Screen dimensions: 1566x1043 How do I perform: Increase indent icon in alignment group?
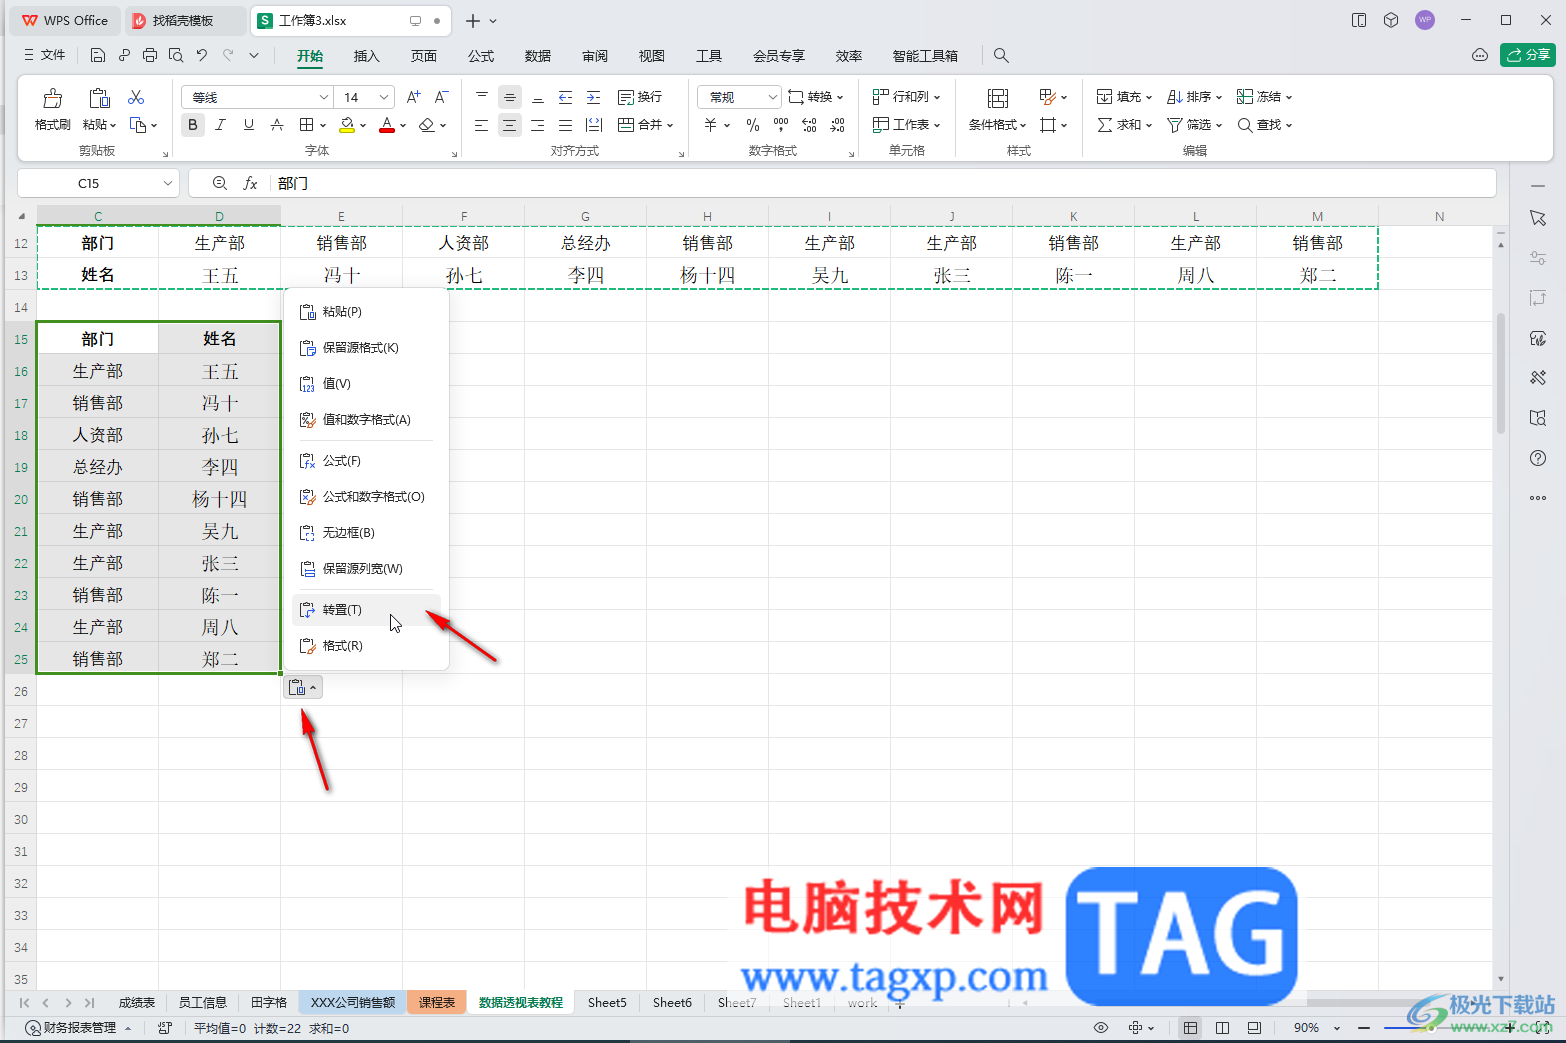pyautogui.click(x=594, y=97)
